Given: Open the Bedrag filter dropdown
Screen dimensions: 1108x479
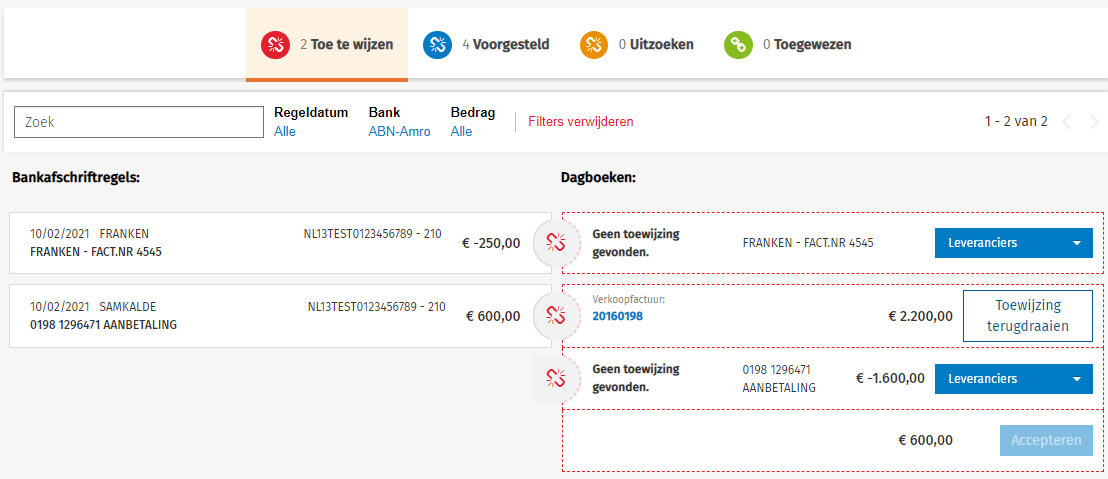Looking at the screenshot, I should (x=461, y=131).
